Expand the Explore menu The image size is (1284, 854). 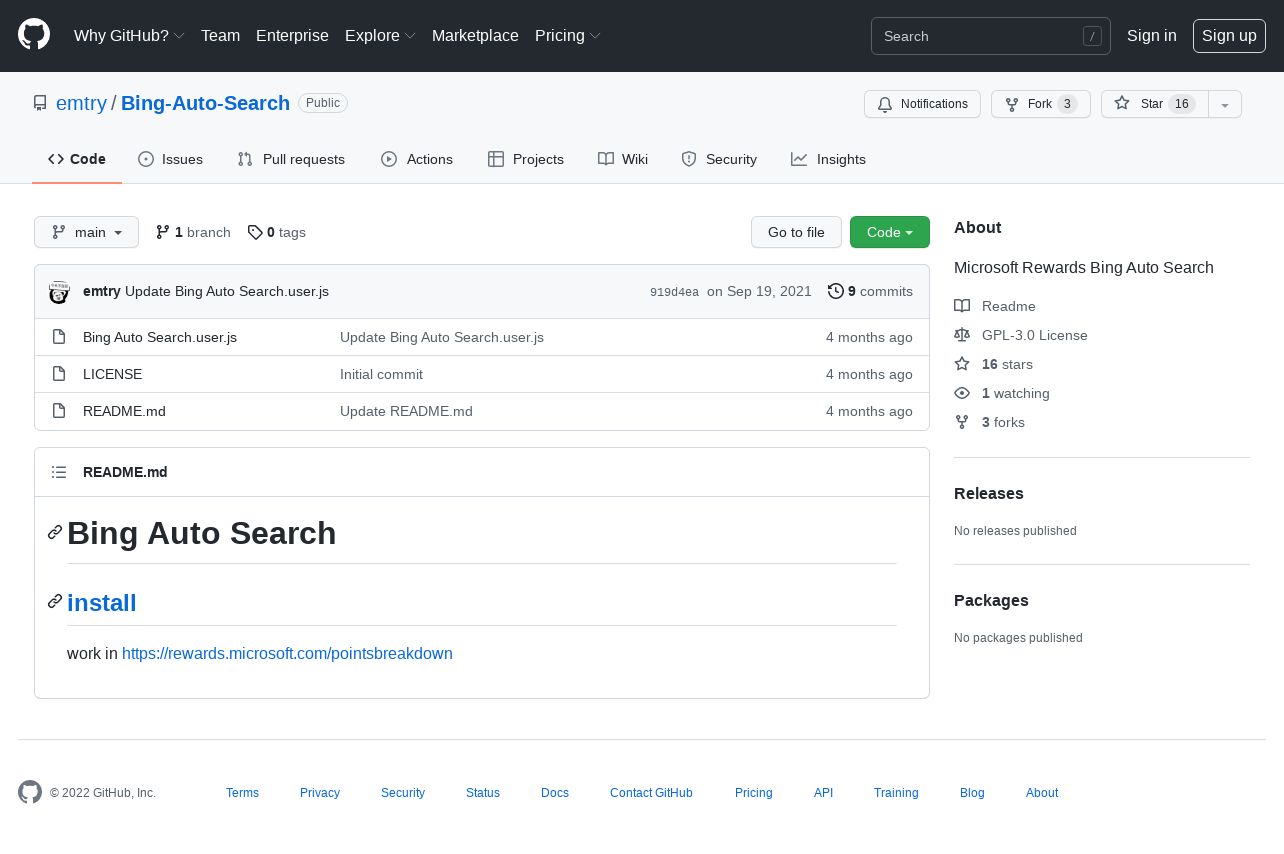pos(380,35)
